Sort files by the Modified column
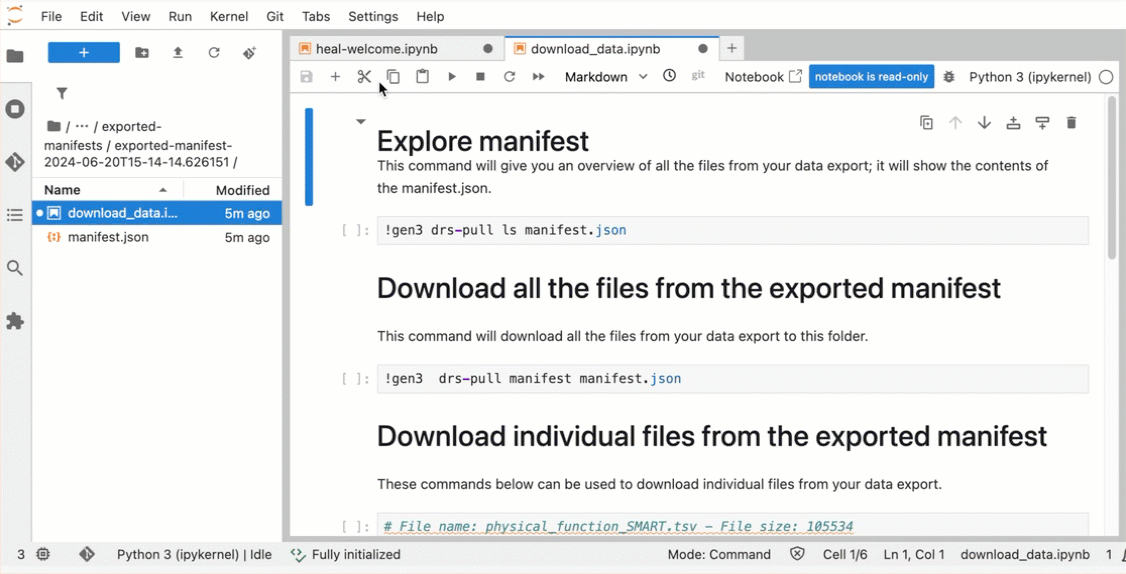Screen dimensions: 1126x574 pos(233,190)
